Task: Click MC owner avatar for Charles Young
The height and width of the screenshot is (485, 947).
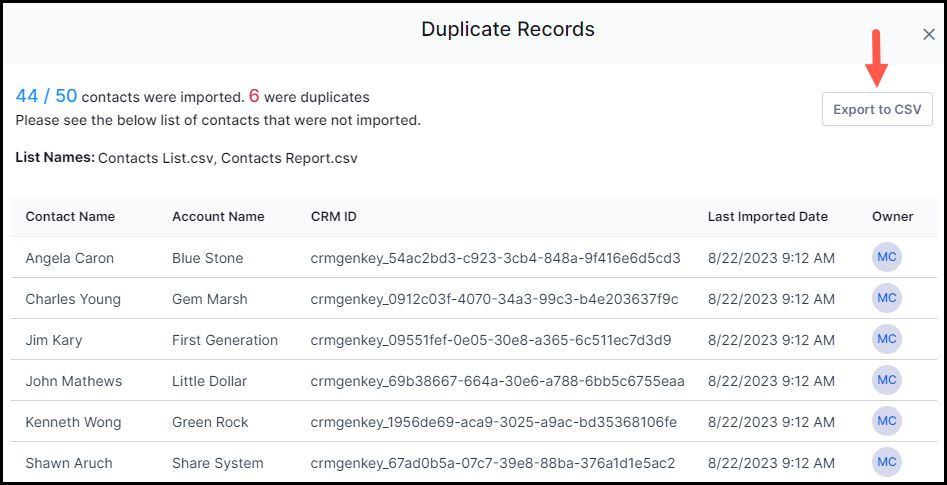Action: 887,298
